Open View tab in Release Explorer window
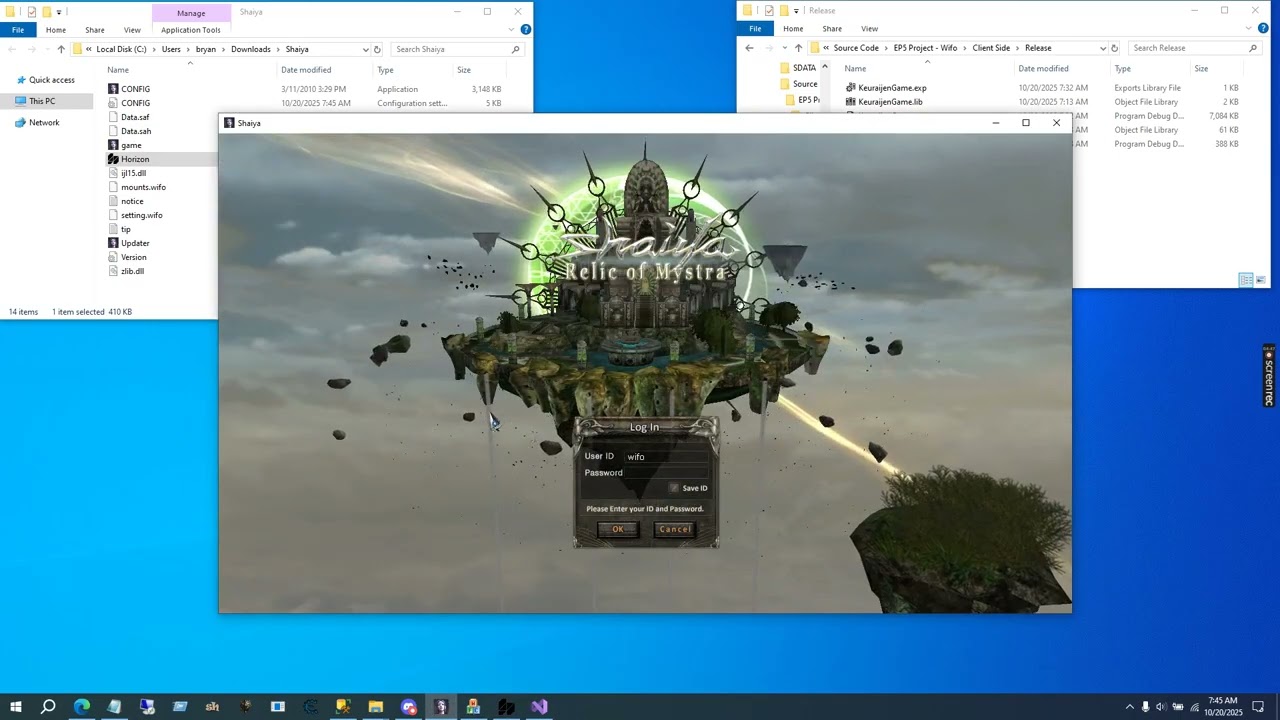Image resolution: width=1280 pixels, height=720 pixels. click(x=869, y=29)
